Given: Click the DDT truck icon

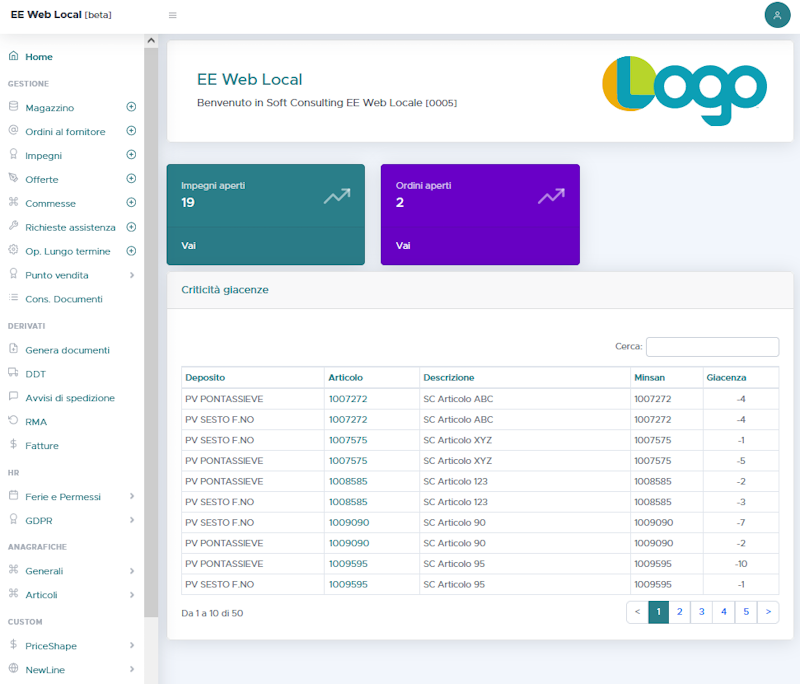Looking at the screenshot, I should pos(13,373).
